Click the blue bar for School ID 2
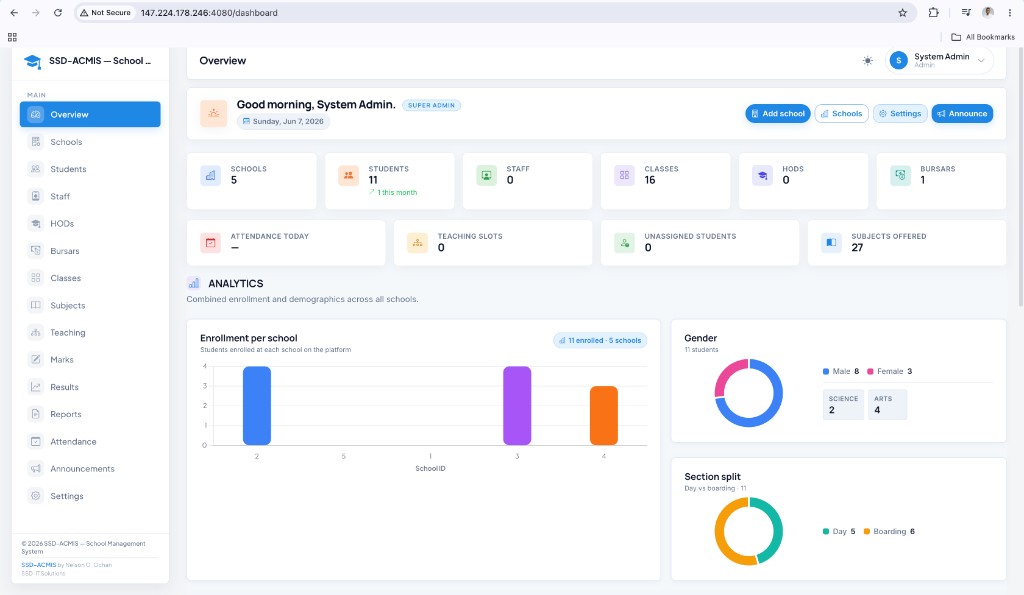Image resolution: width=1024 pixels, height=595 pixels. (x=257, y=406)
